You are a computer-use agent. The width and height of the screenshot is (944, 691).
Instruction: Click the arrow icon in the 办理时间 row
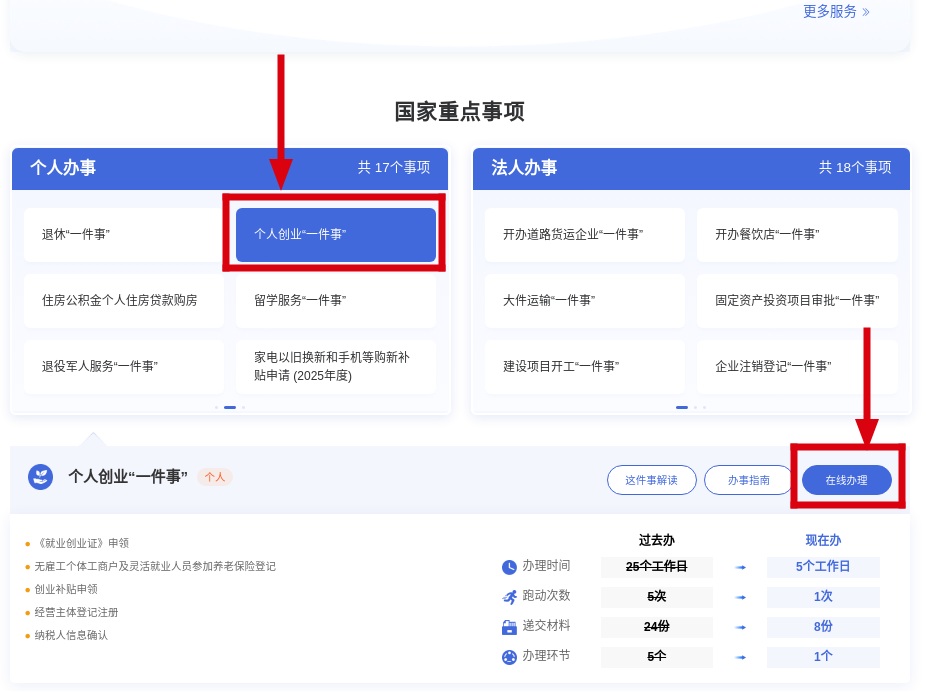(x=740, y=567)
